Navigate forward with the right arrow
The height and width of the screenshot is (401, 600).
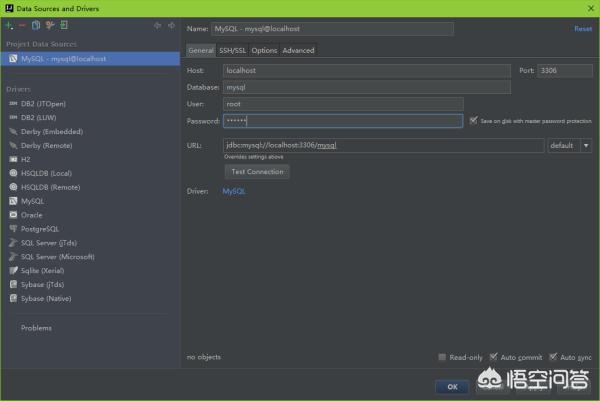point(171,26)
